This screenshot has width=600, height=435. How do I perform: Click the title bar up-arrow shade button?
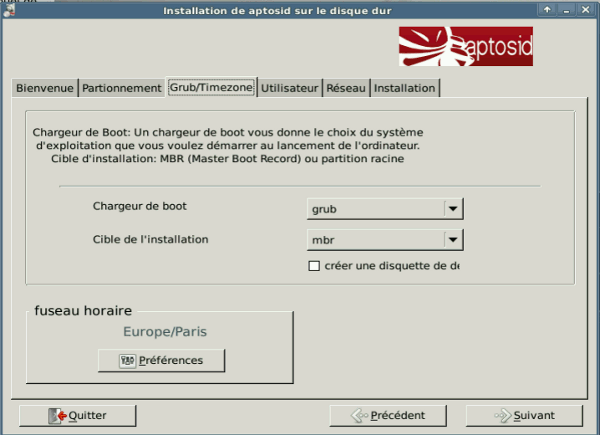click(547, 10)
